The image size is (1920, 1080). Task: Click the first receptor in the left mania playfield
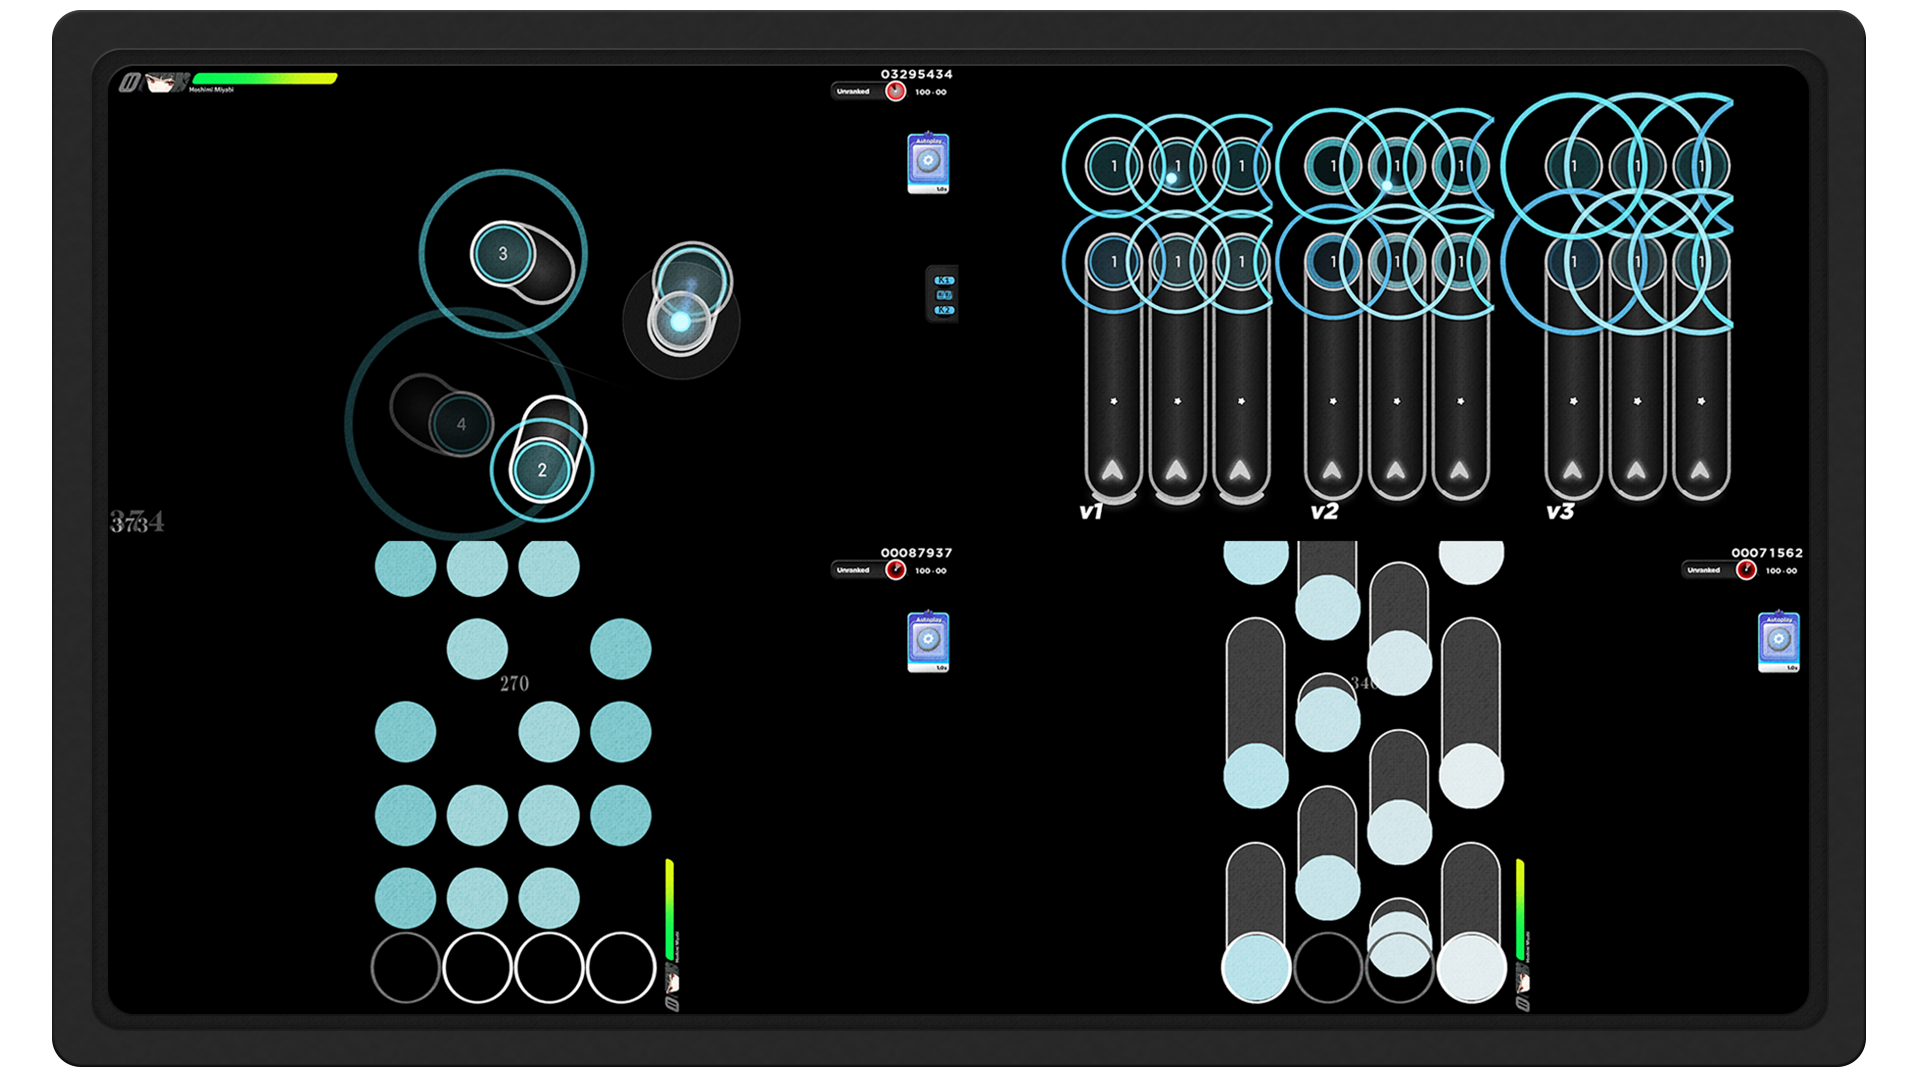coord(405,967)
